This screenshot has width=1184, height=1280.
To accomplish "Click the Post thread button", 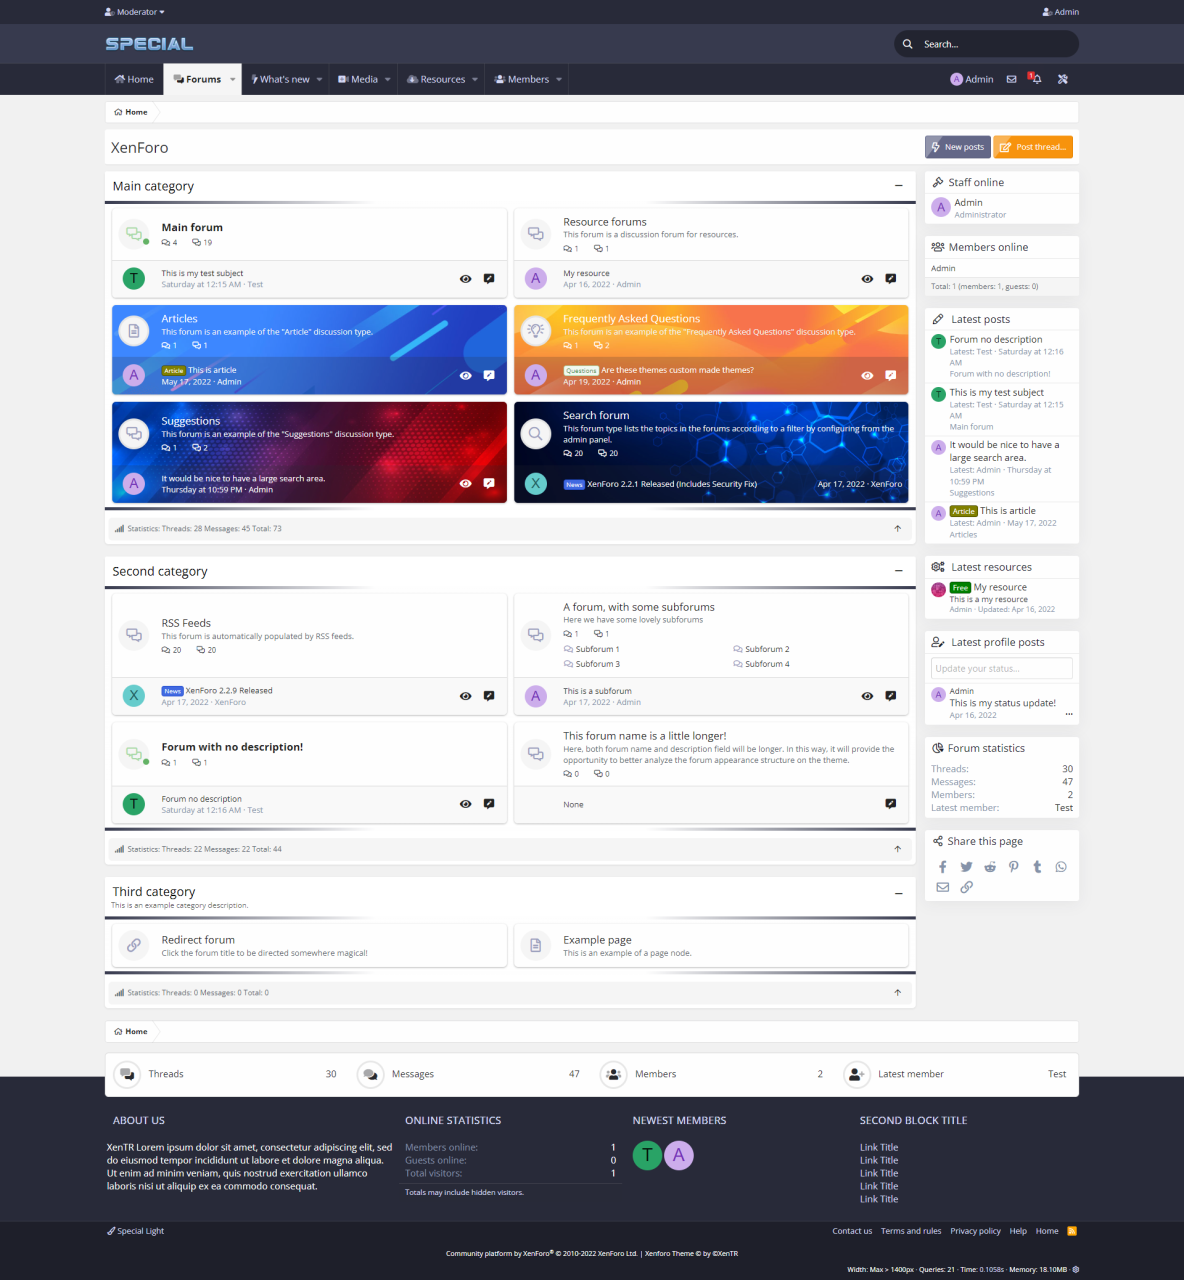I will pos(1033,147).
